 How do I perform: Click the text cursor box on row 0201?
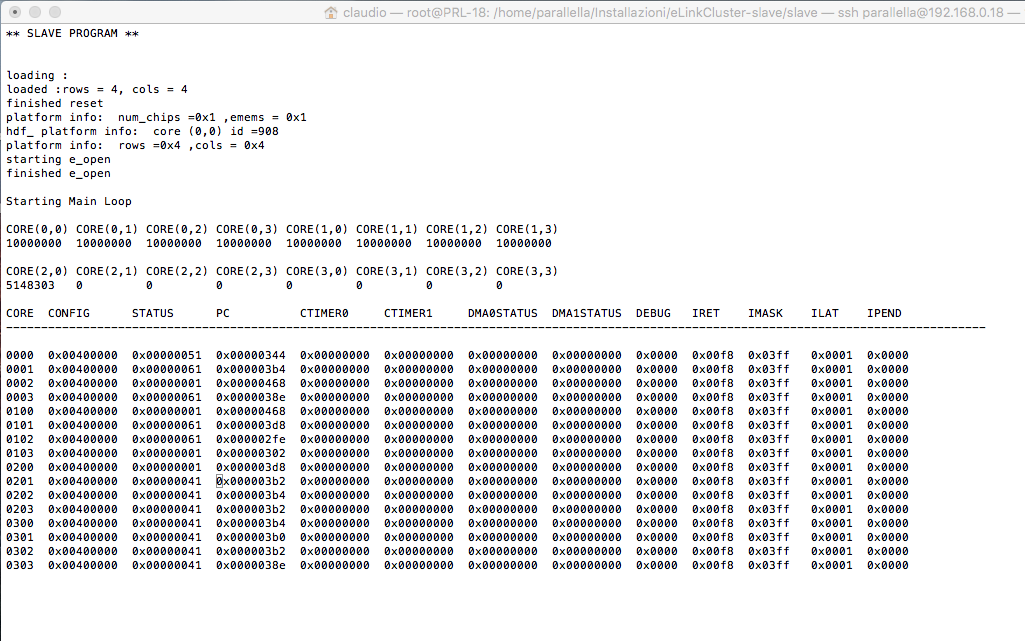pyautogui.click(x=219, y=481)
